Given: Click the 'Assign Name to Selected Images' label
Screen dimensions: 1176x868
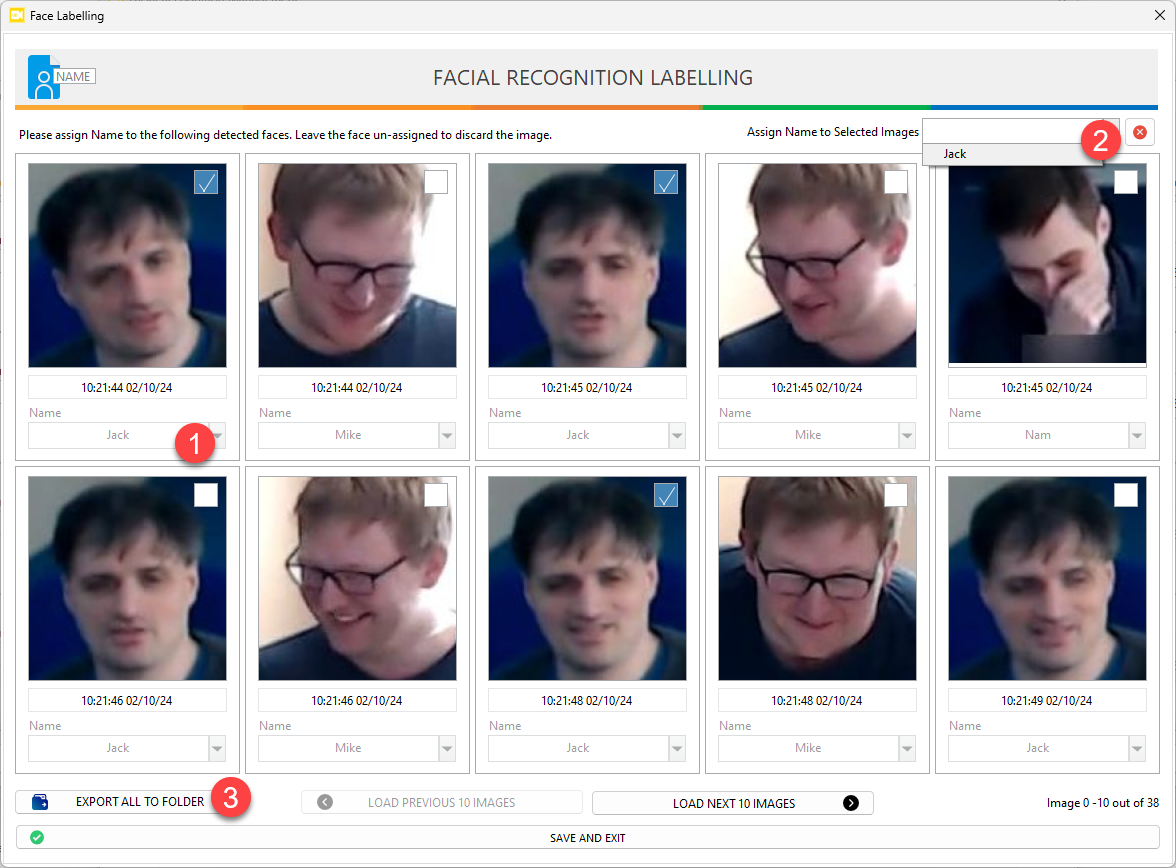Looking at the screenshot, I should (x=832, y=132).
